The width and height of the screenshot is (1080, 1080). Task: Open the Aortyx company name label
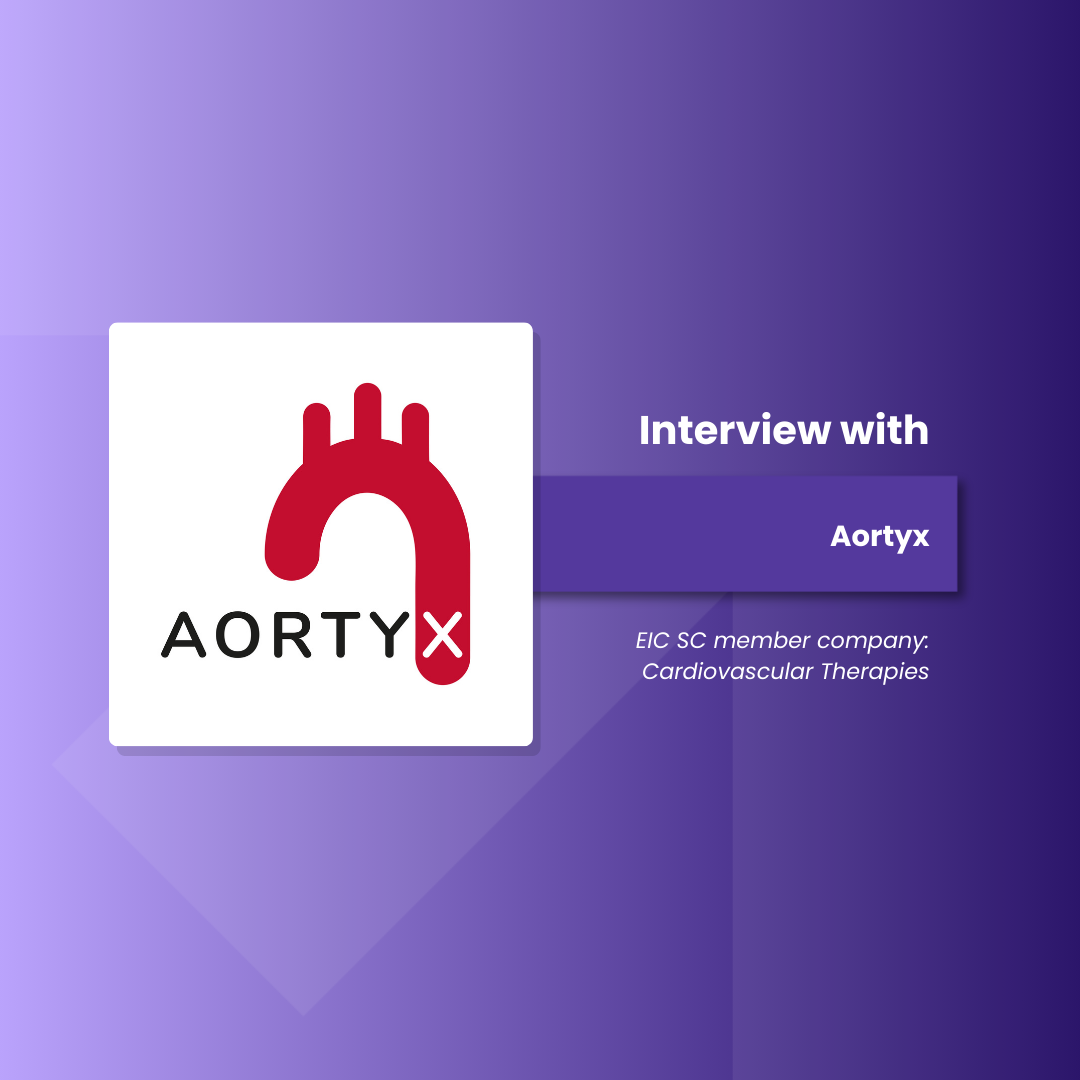pyautogui.click(x=879, y=536)
